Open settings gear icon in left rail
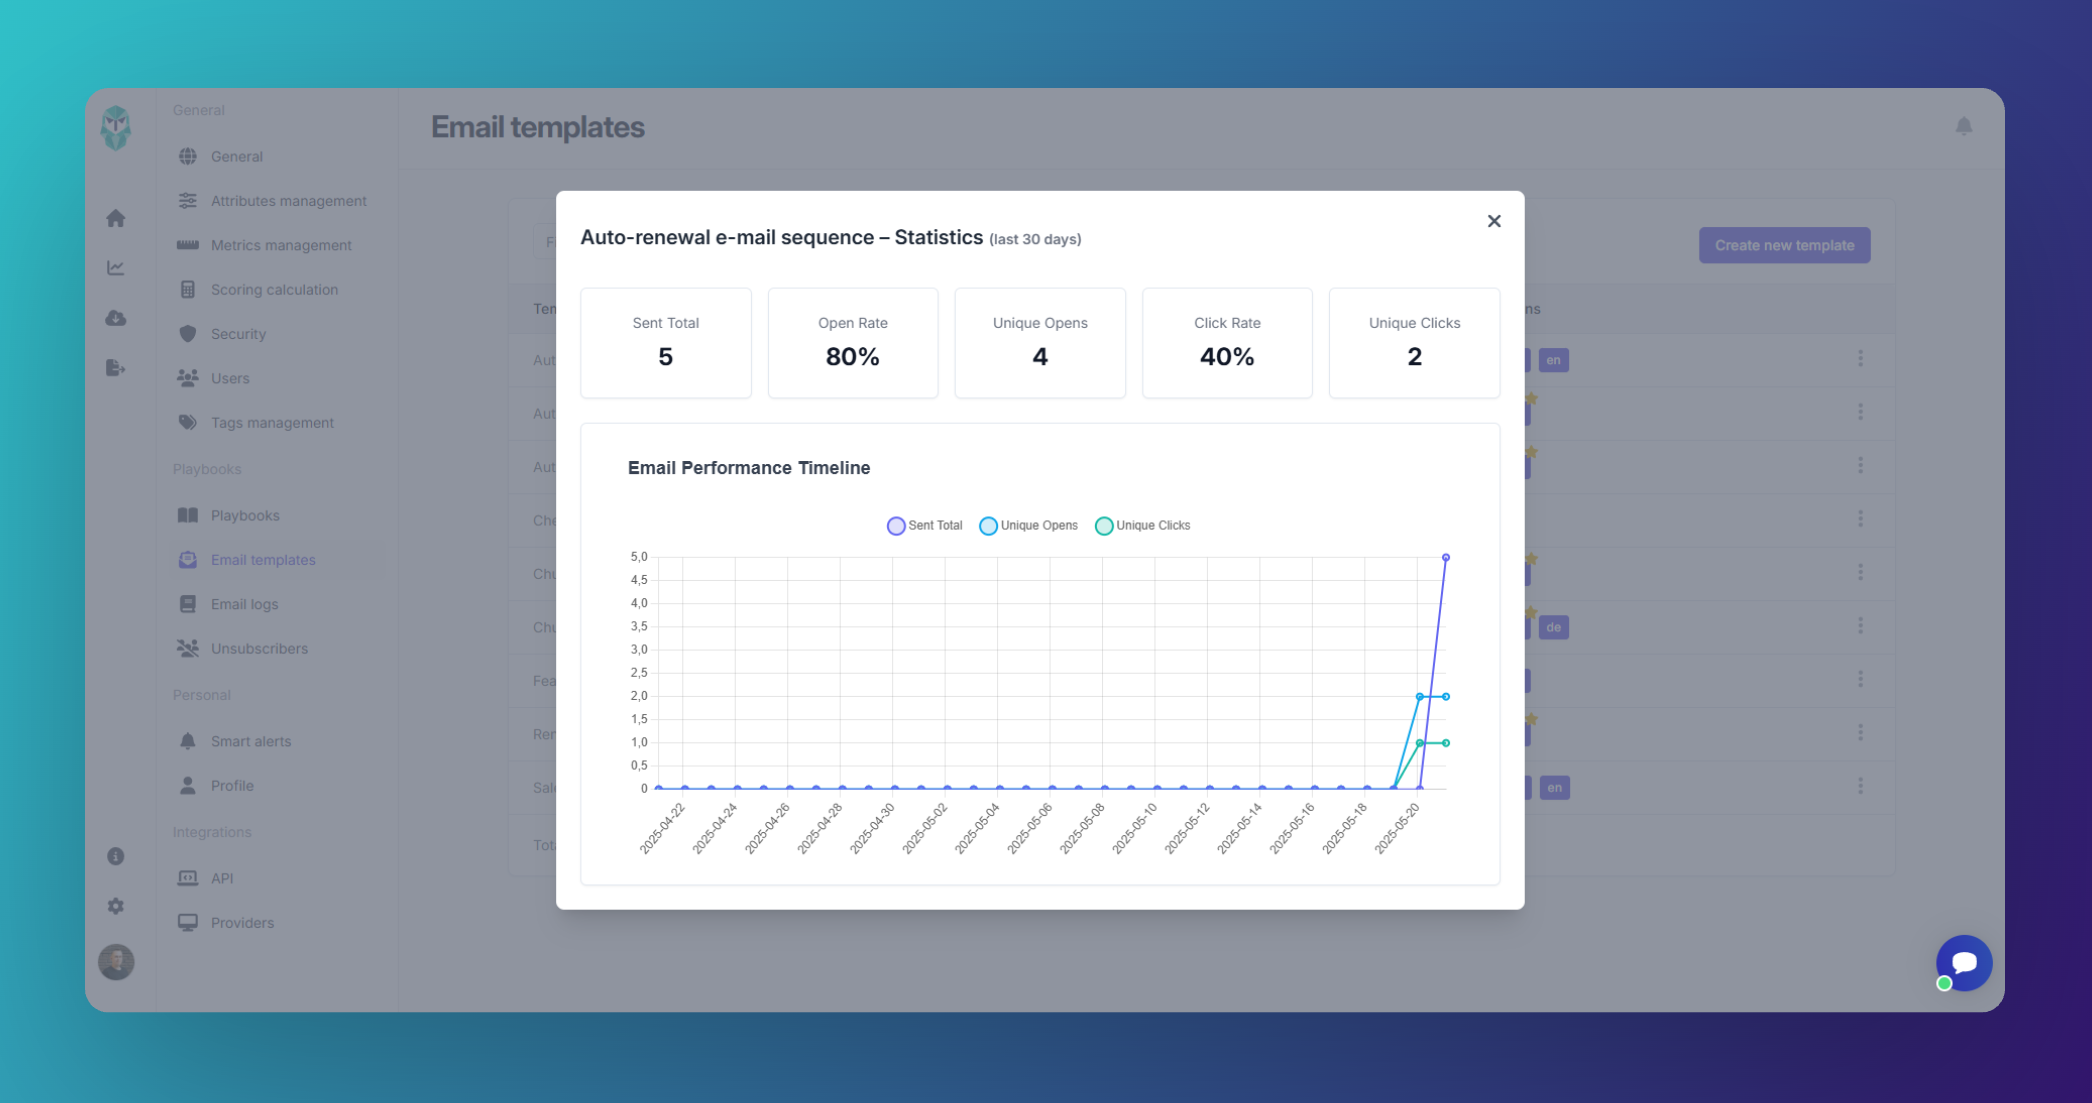The image size is (2092, 1103). click(x=116, y=906)
